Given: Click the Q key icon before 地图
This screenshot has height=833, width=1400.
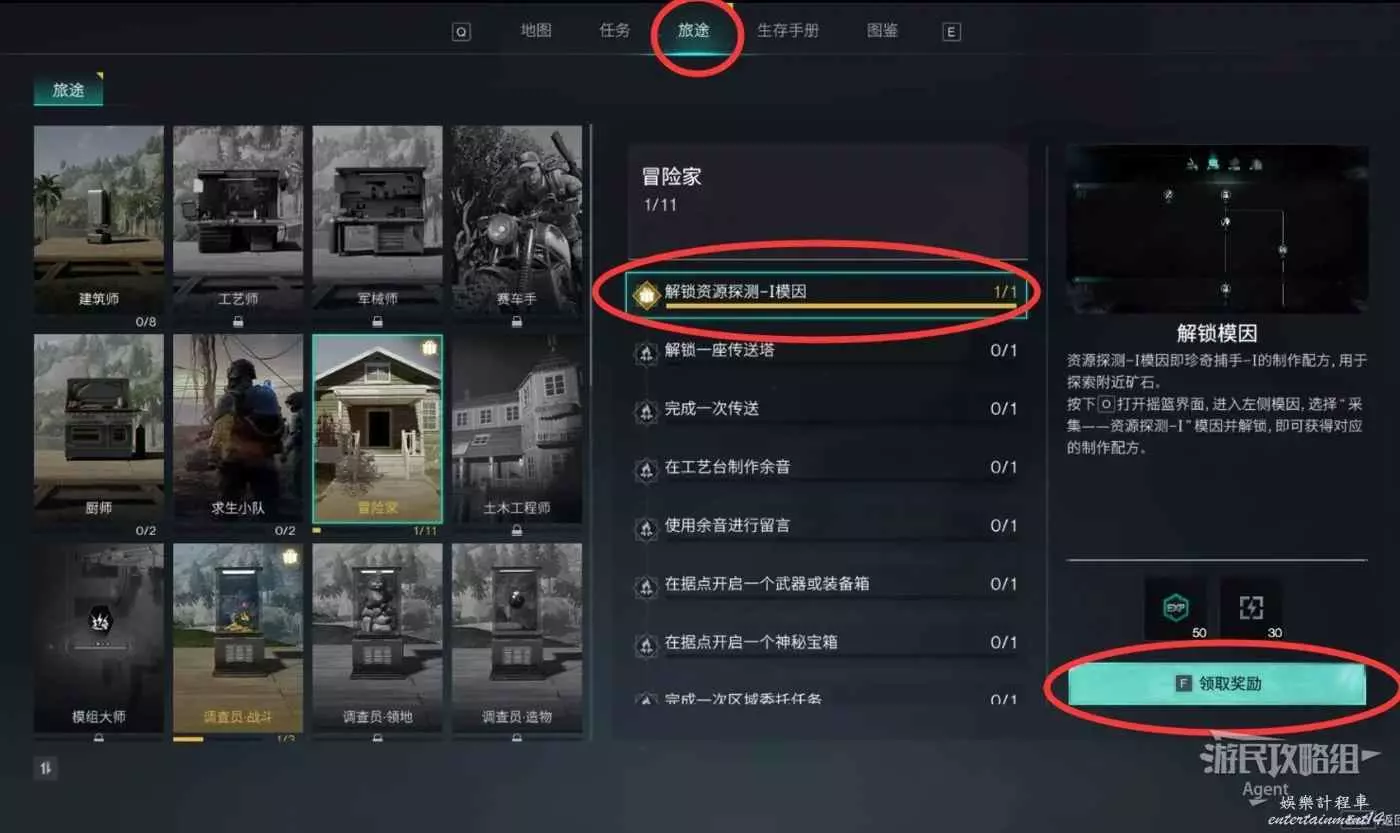Looking at the screenshot, I should point(461,31).
